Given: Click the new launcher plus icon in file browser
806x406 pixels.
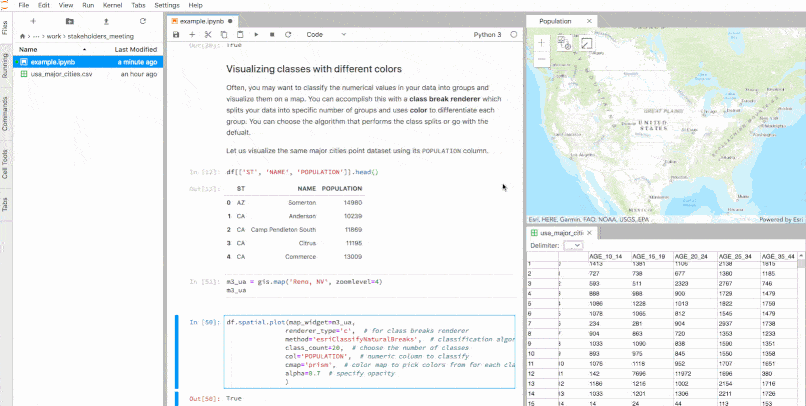Looking at the screenshot, I should tap(33, 21).
